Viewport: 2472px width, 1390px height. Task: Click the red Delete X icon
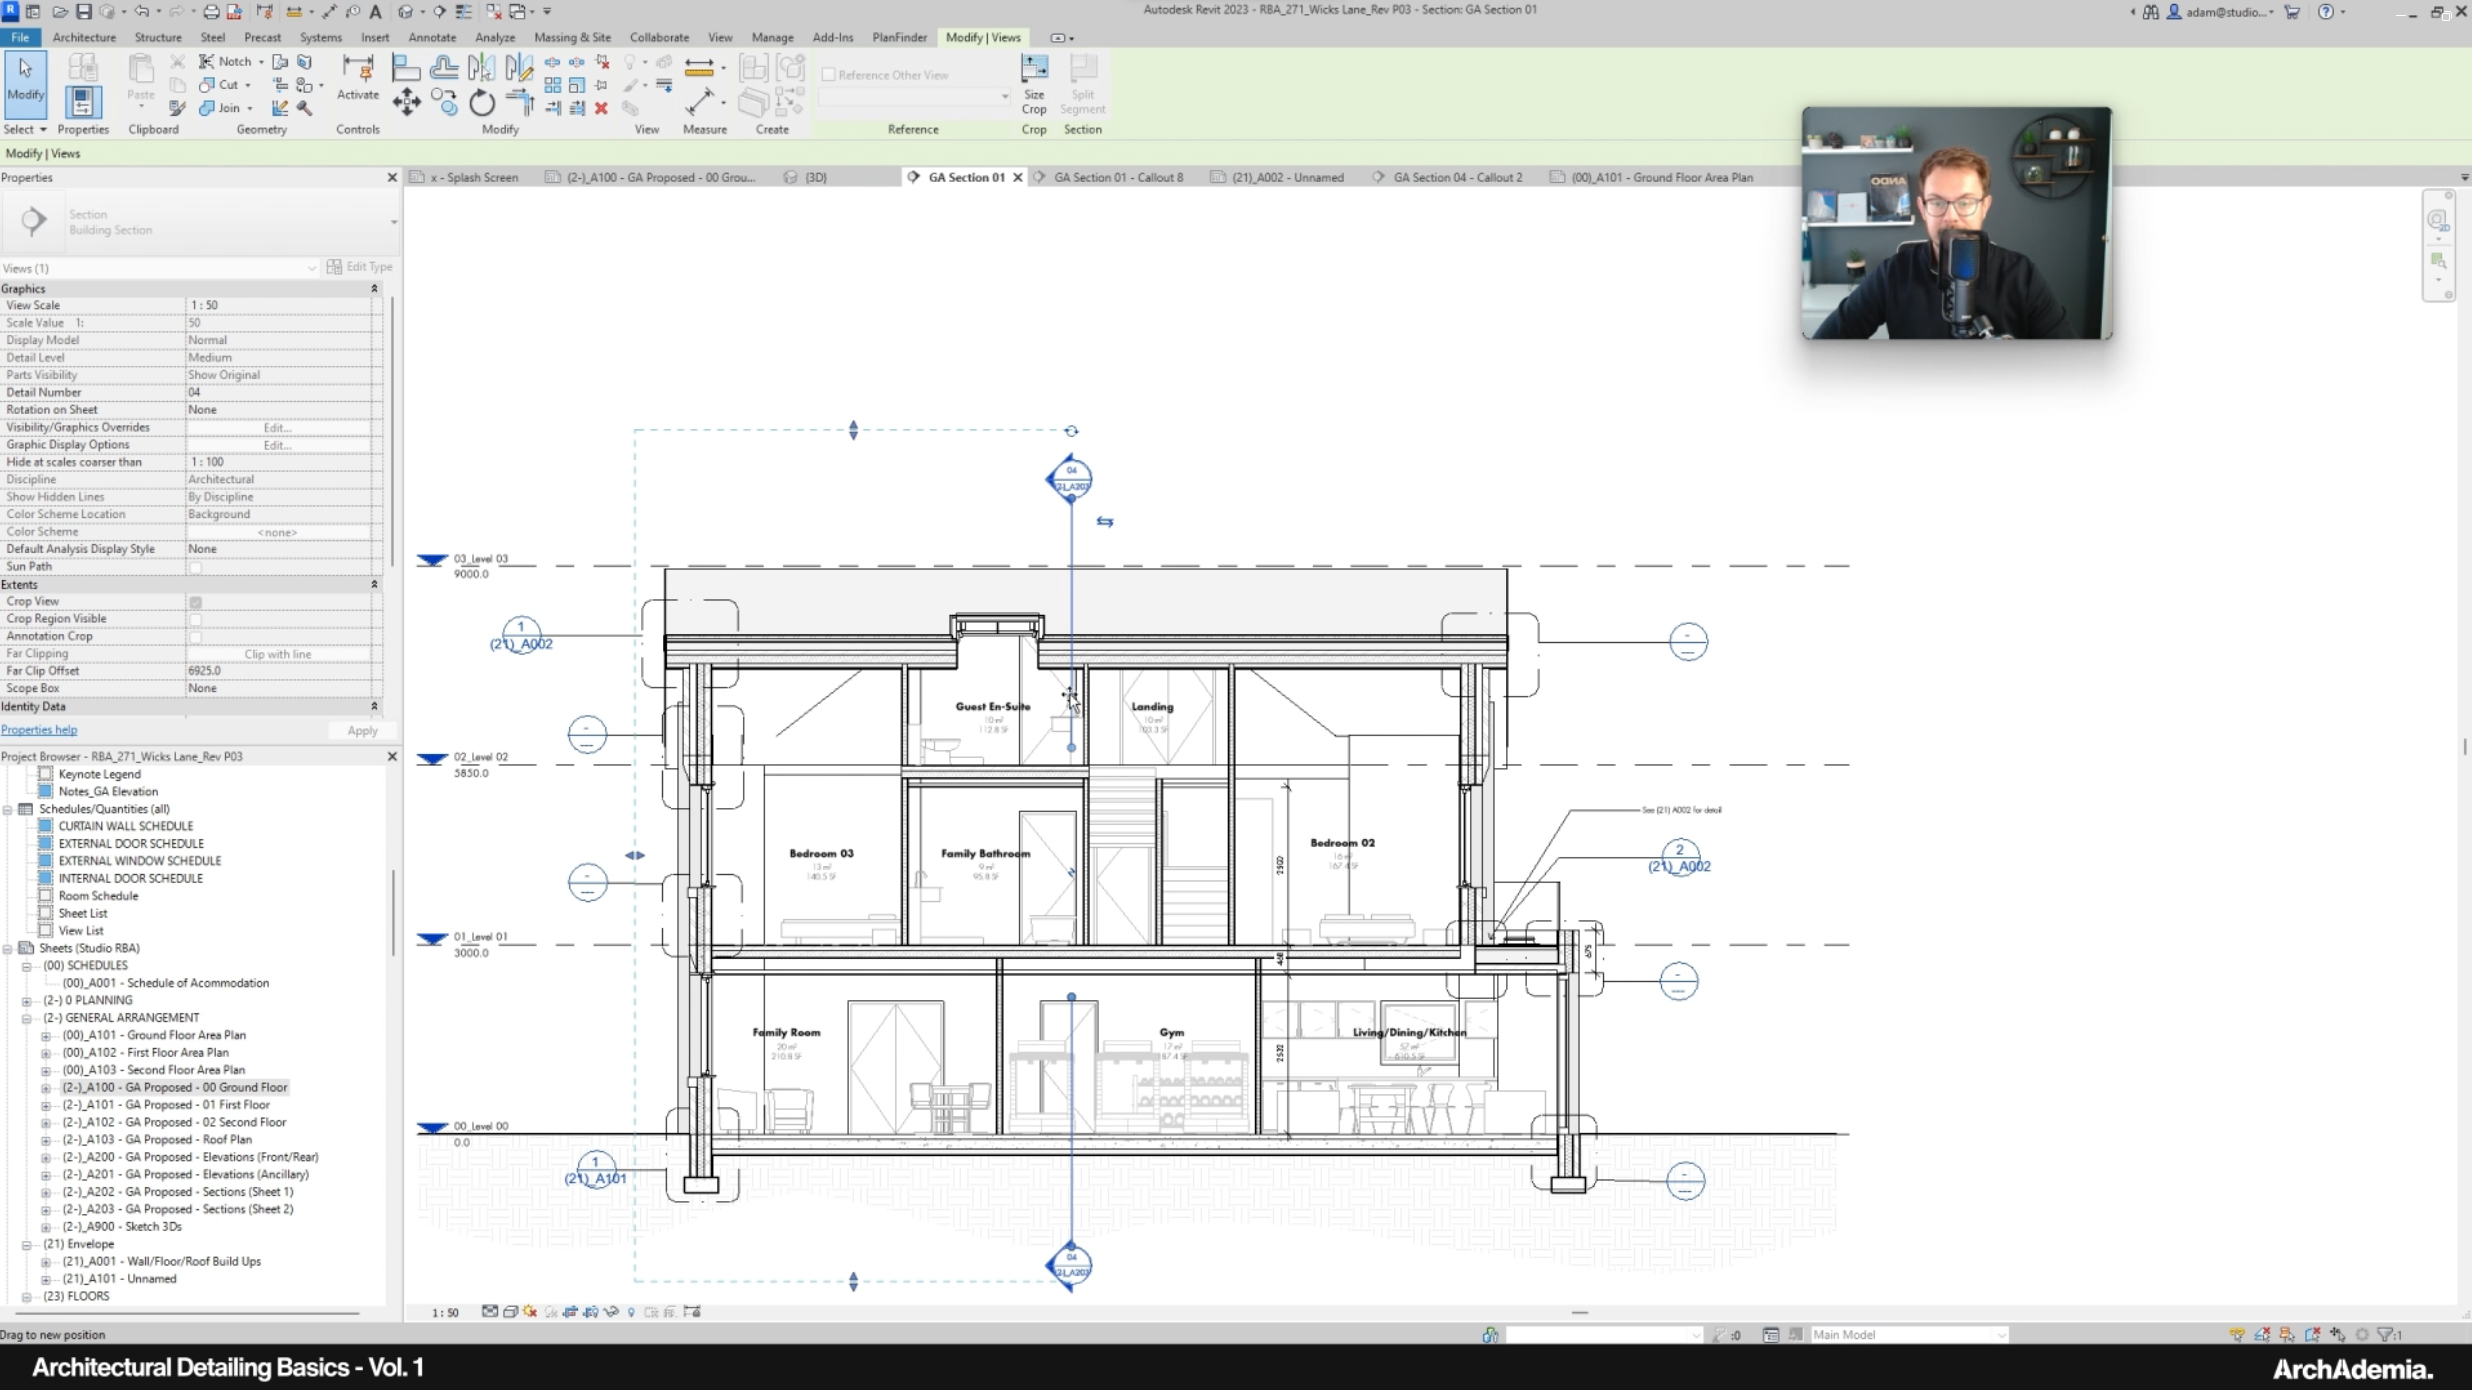pyautogui.click(x=601, y=108)
